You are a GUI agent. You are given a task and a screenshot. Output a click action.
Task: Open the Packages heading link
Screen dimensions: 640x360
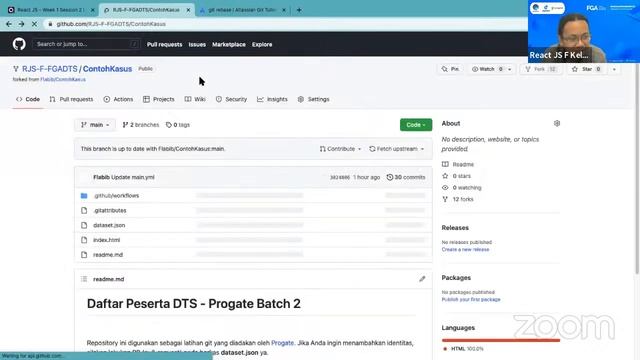pyautogui.click(x=456, y=278)
